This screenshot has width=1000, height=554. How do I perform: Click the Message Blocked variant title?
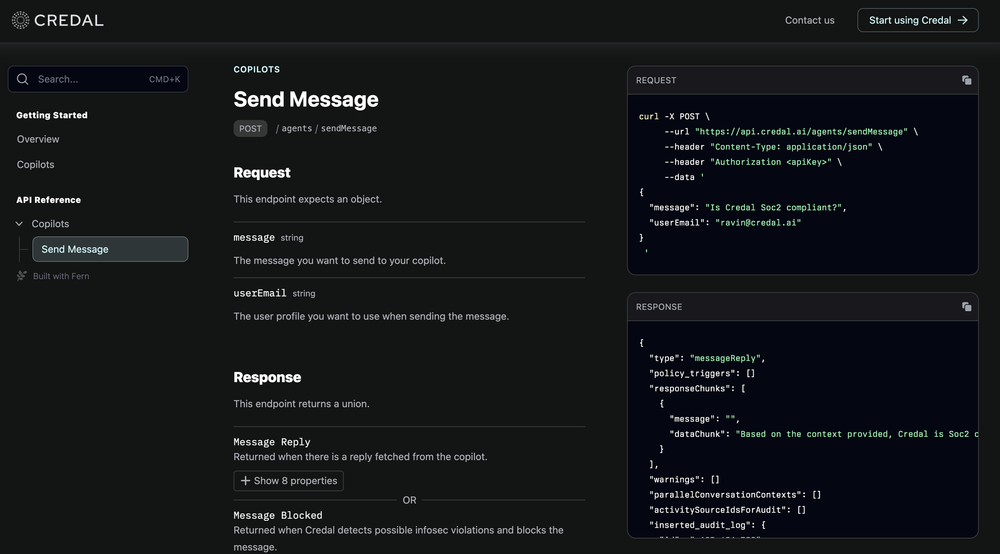pyautogui.click(x=278, y=515)
